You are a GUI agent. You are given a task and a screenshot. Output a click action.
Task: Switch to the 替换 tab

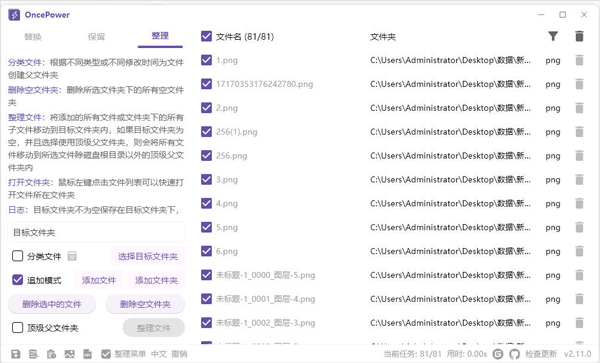[x=33, y=37]
